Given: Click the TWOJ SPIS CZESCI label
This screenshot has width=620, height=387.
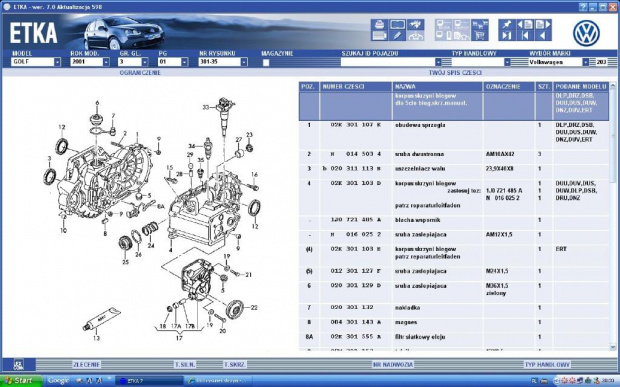Looking at the screenshot, I should (455, 73).
